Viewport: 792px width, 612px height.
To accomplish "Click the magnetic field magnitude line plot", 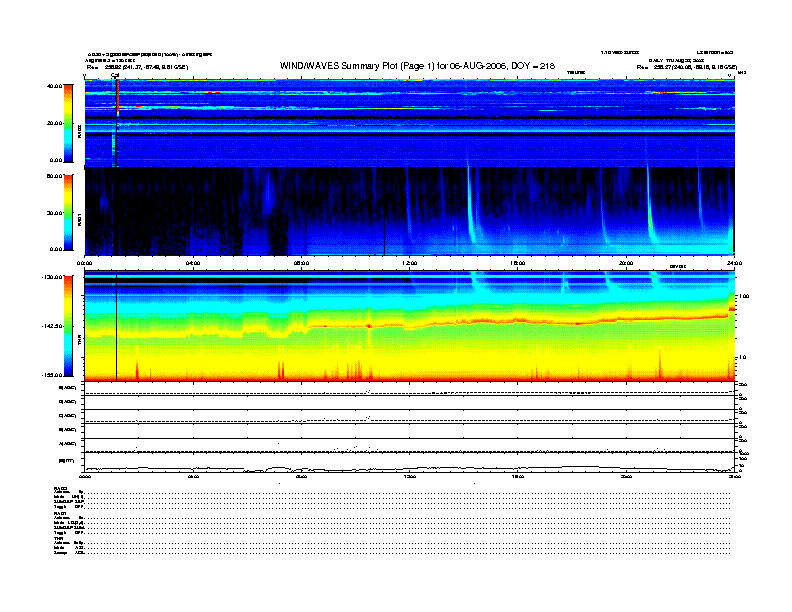I will 409,468.
